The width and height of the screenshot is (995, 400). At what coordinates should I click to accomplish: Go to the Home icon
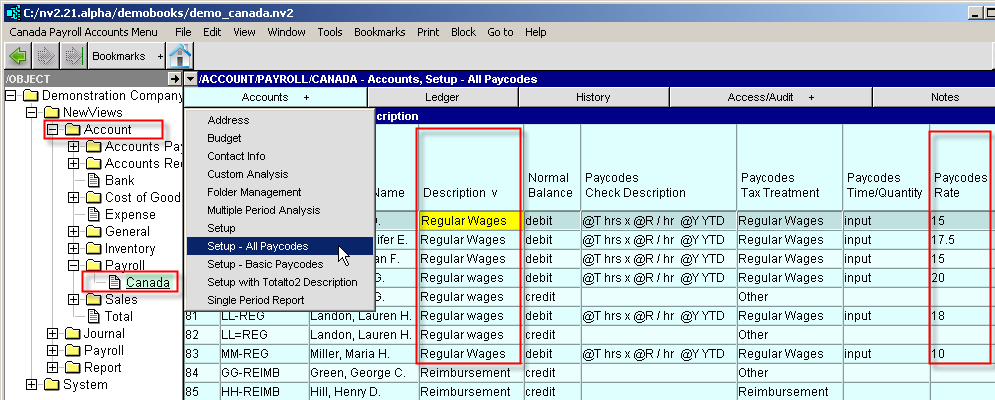click(180, 56)
